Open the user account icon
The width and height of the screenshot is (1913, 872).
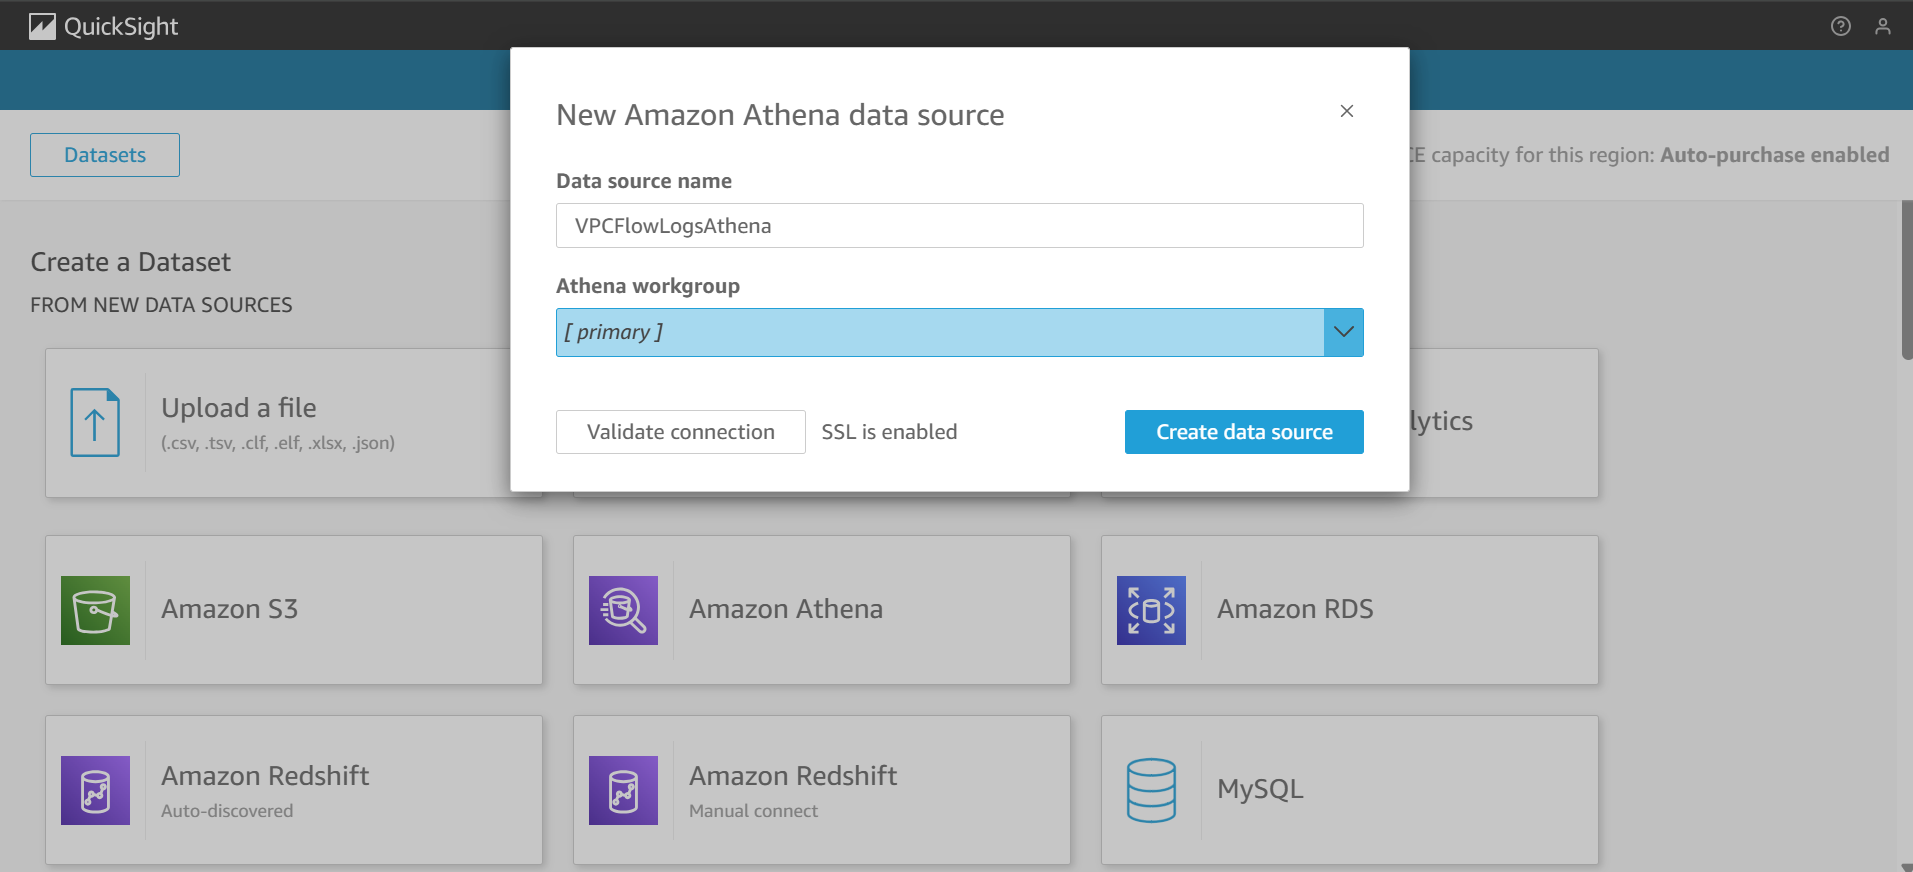tap(1882, 26)
